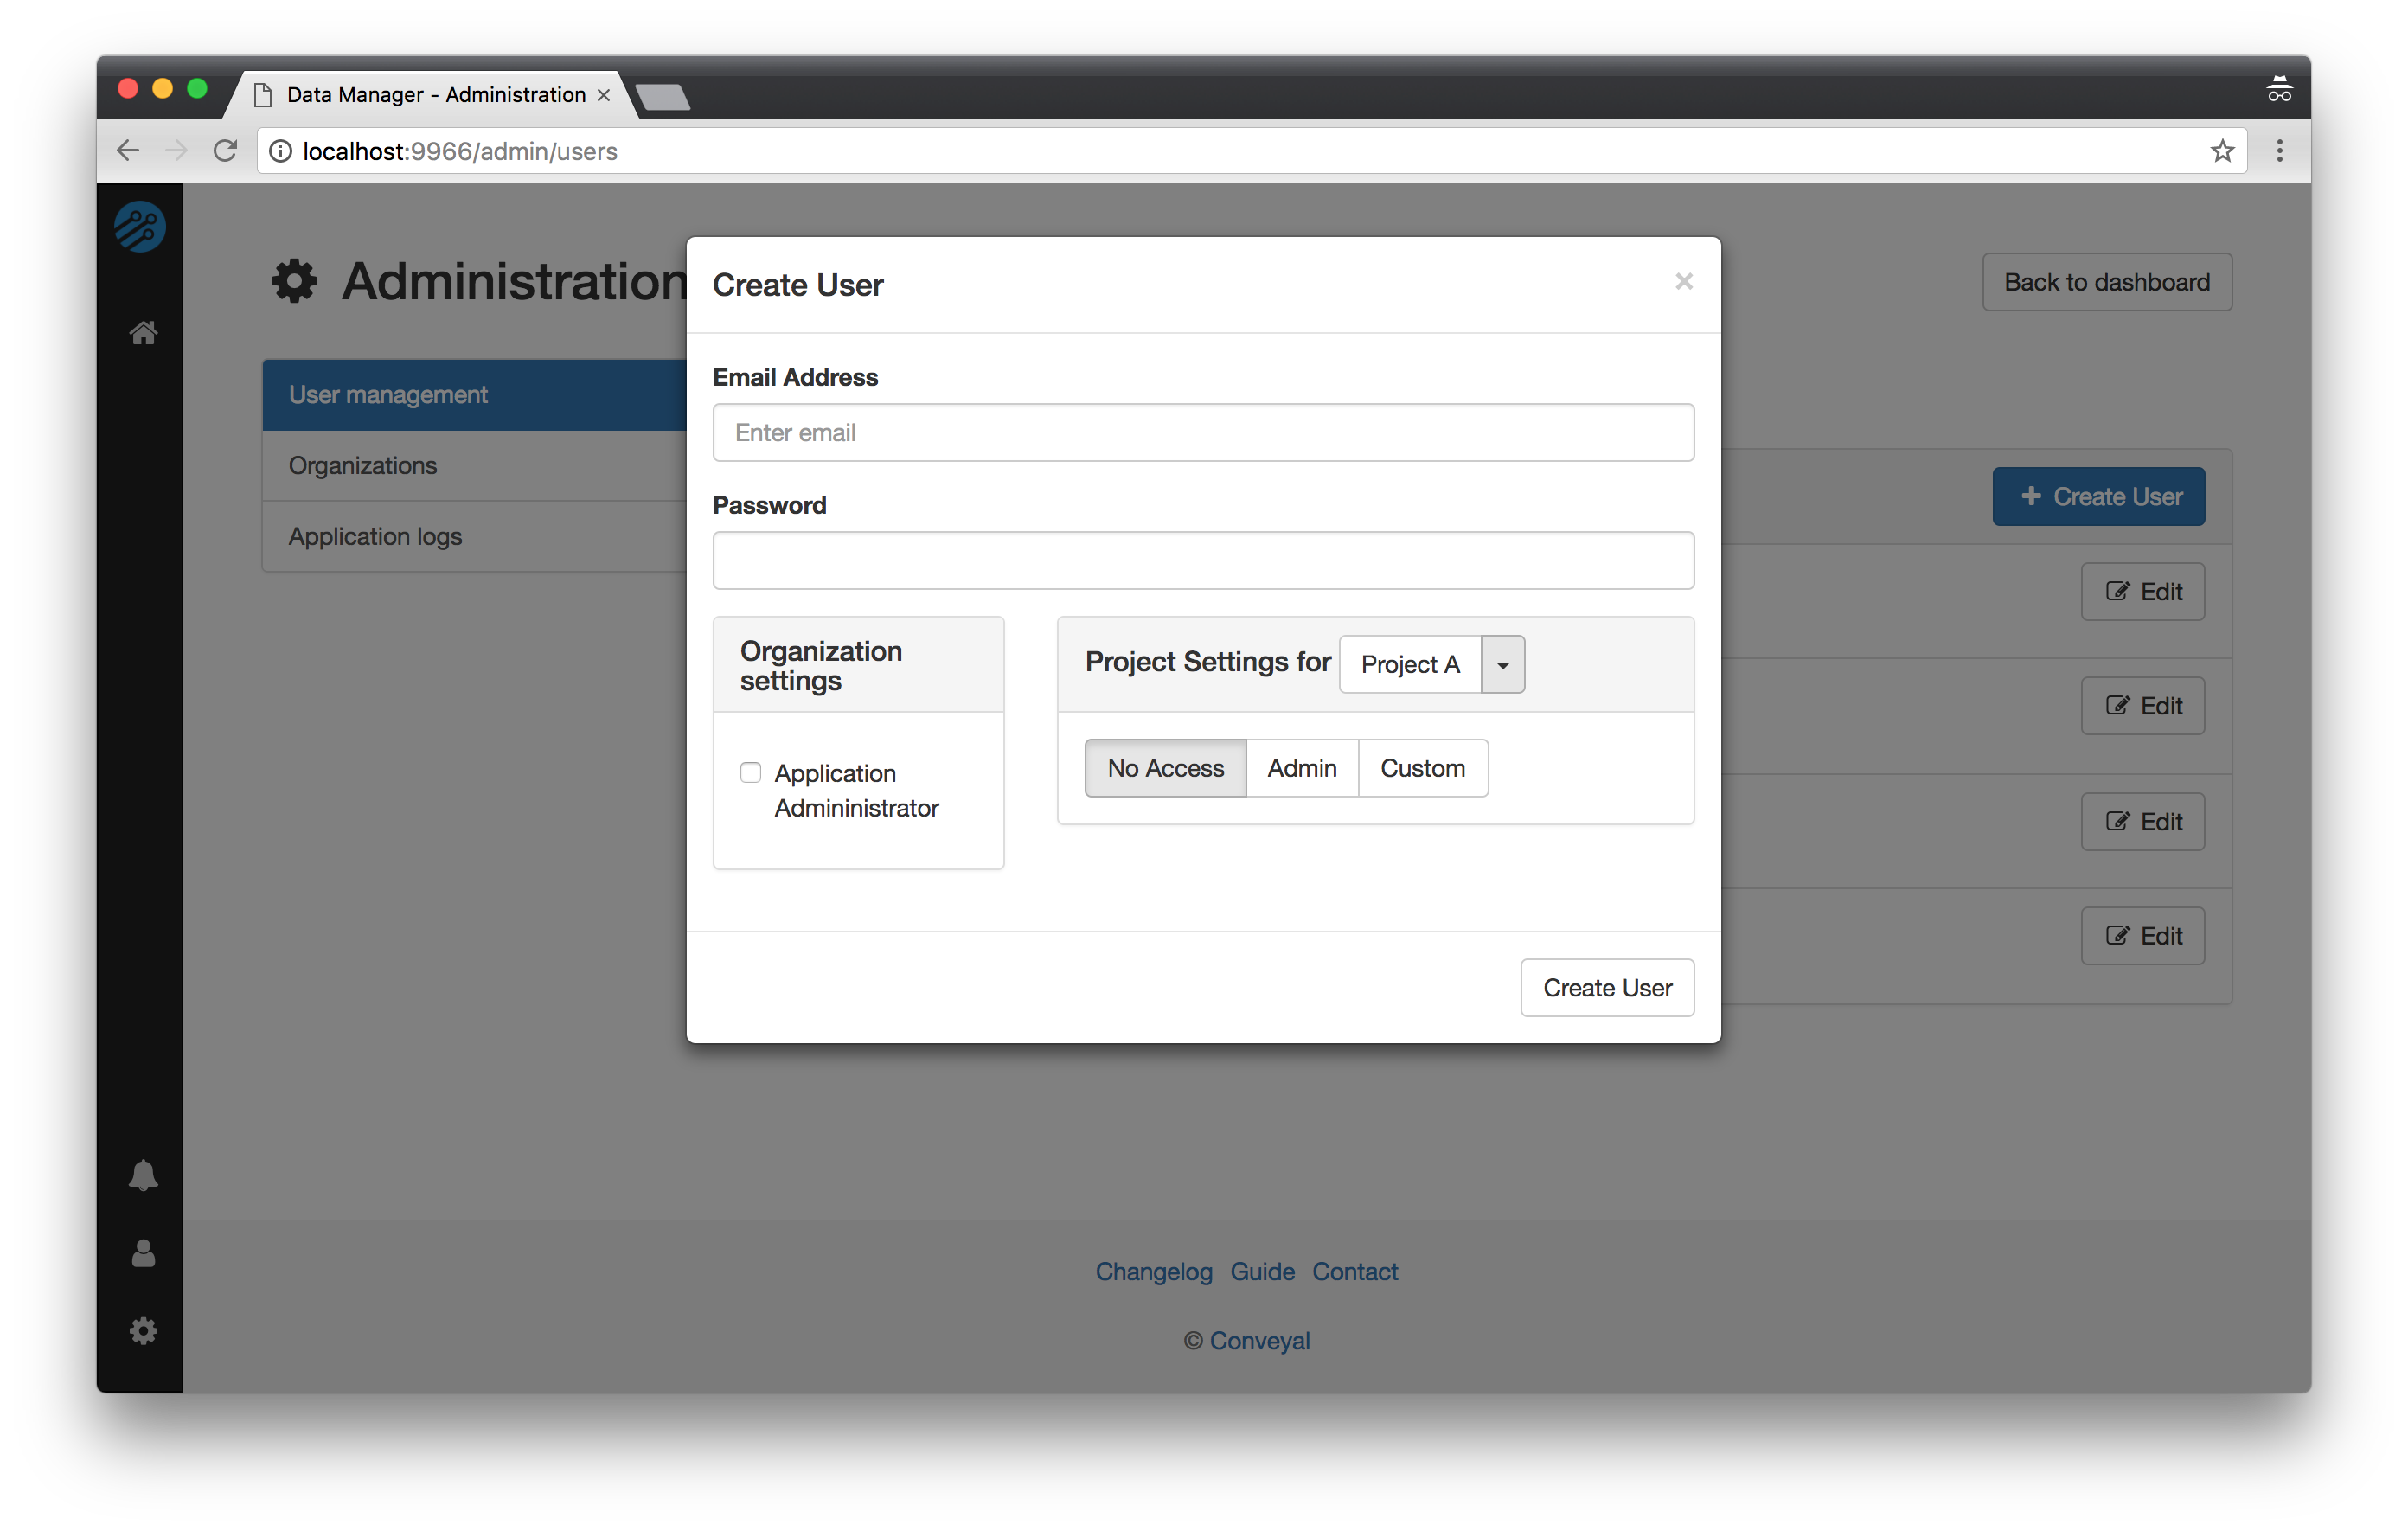Click the first Edit button in user list
This screenshot has width=2408, height=1531.
(x=2143, y=592)
